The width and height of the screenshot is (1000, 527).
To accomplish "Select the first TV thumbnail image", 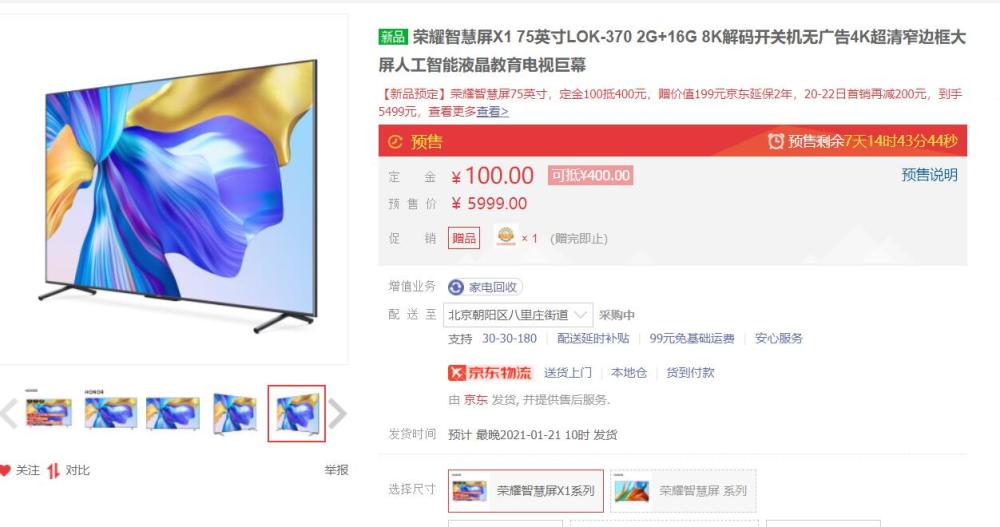I will click(48, 413).
